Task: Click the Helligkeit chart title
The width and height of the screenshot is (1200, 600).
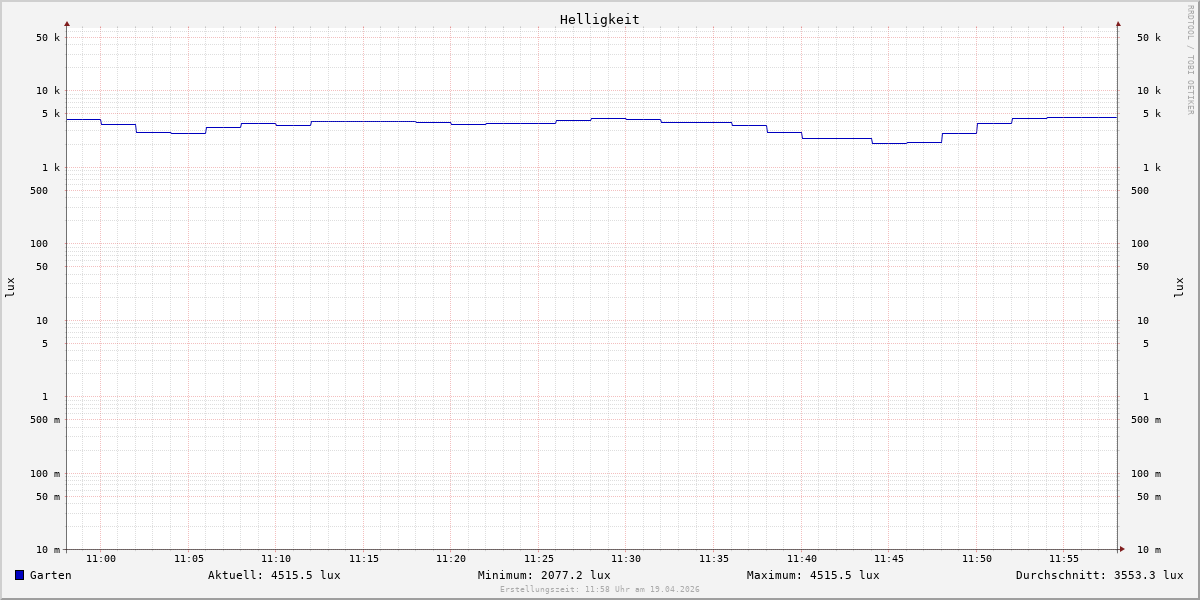Action: (599, 19)
